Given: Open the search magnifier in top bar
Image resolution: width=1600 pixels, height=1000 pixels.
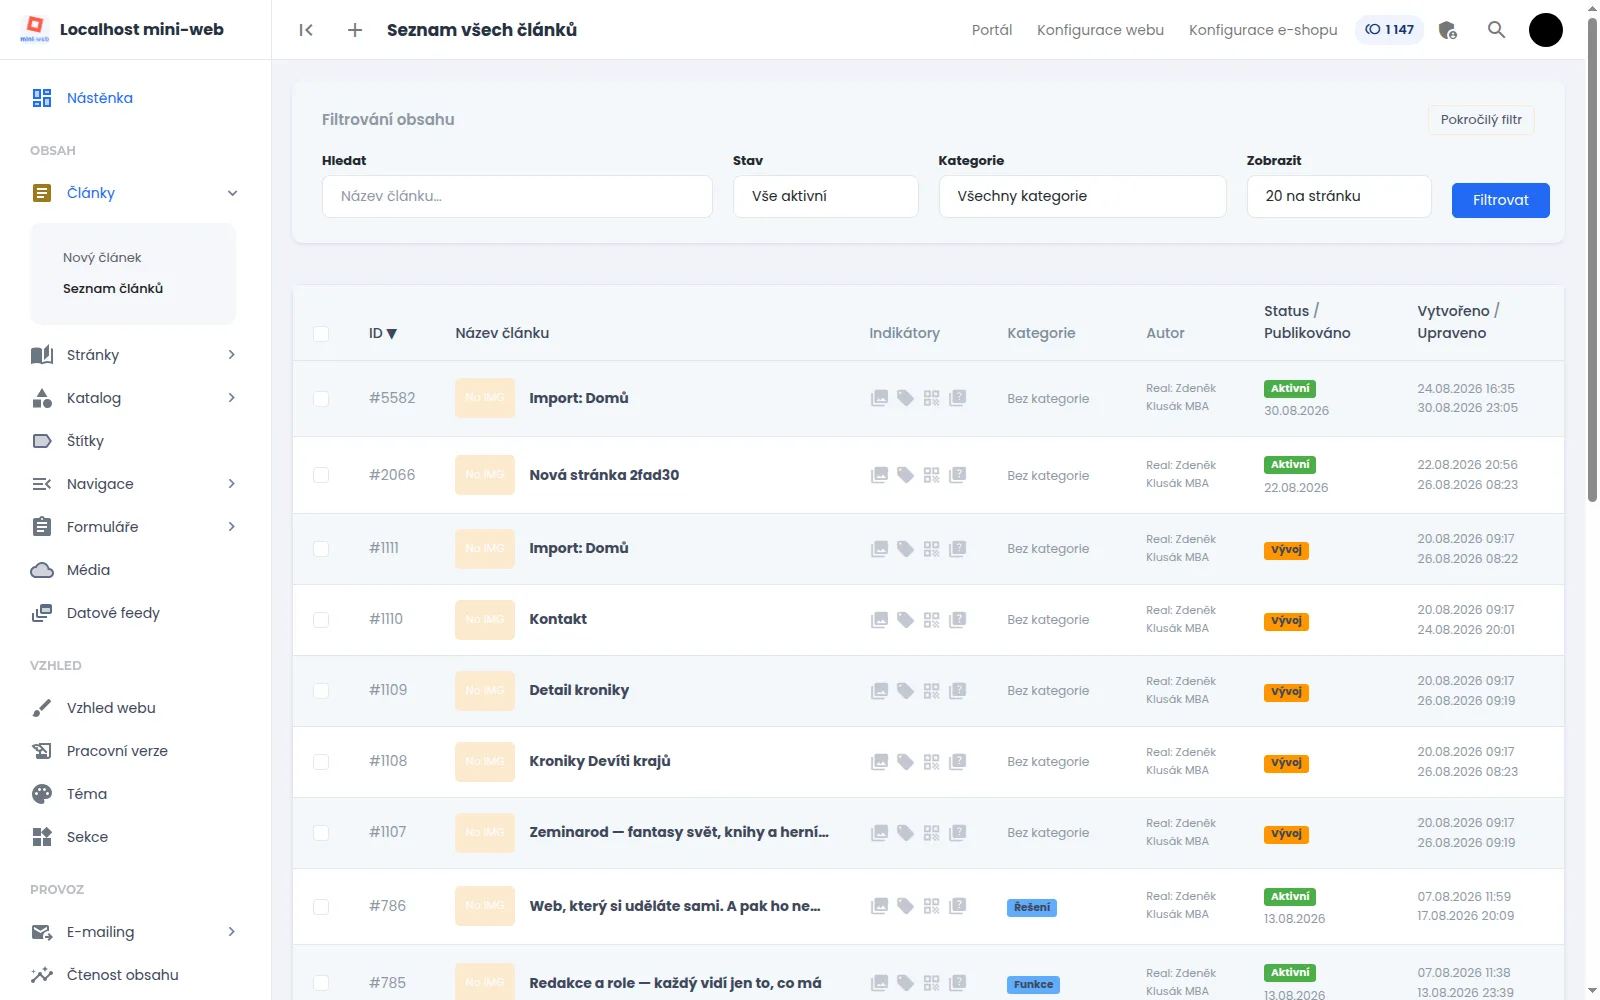Looking at the screenshot, I should 1496,30.
